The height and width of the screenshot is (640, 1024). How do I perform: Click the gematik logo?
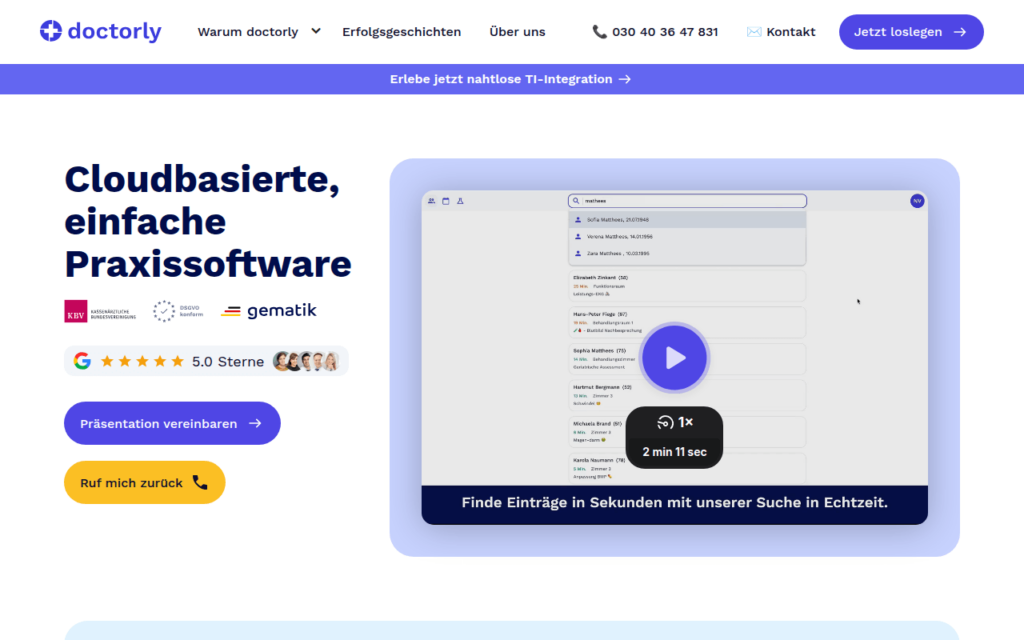pos(268,311)
